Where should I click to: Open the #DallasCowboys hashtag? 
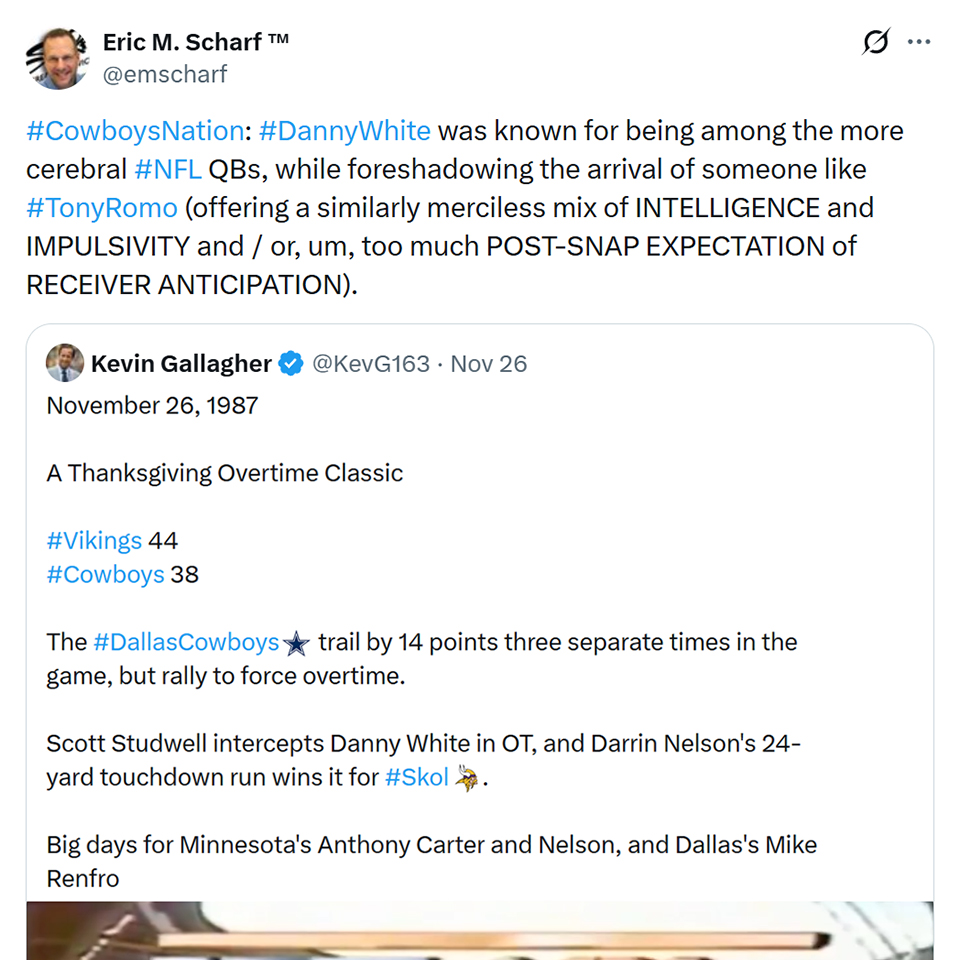pyautogui.click(x=186, y=642)
